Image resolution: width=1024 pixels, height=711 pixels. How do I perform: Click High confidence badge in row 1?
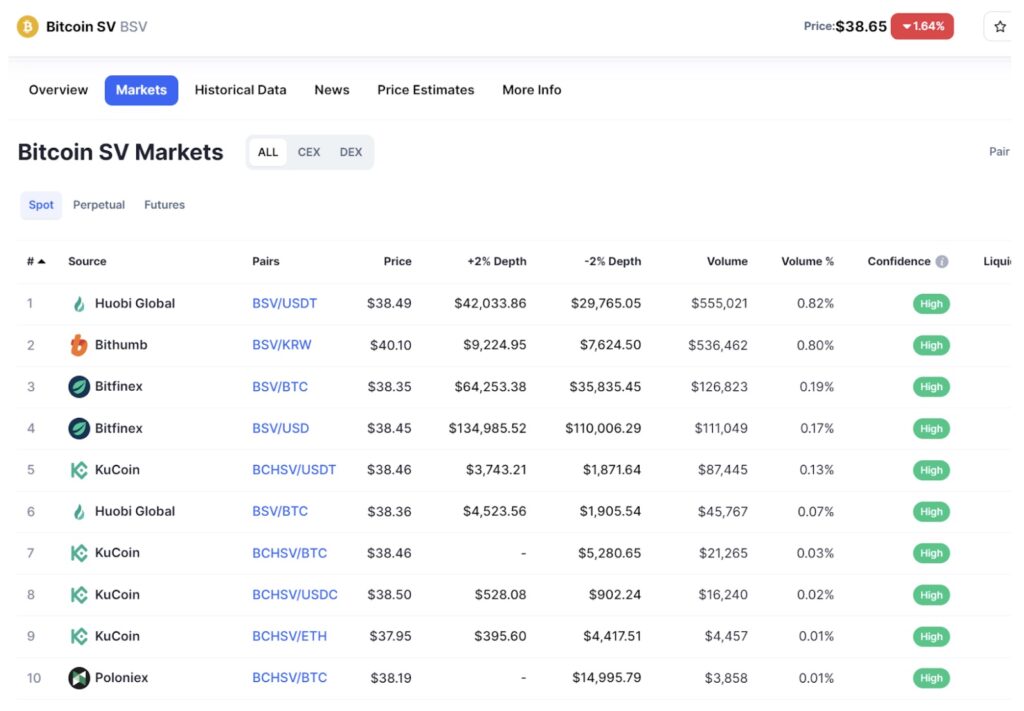pos(931,304)
